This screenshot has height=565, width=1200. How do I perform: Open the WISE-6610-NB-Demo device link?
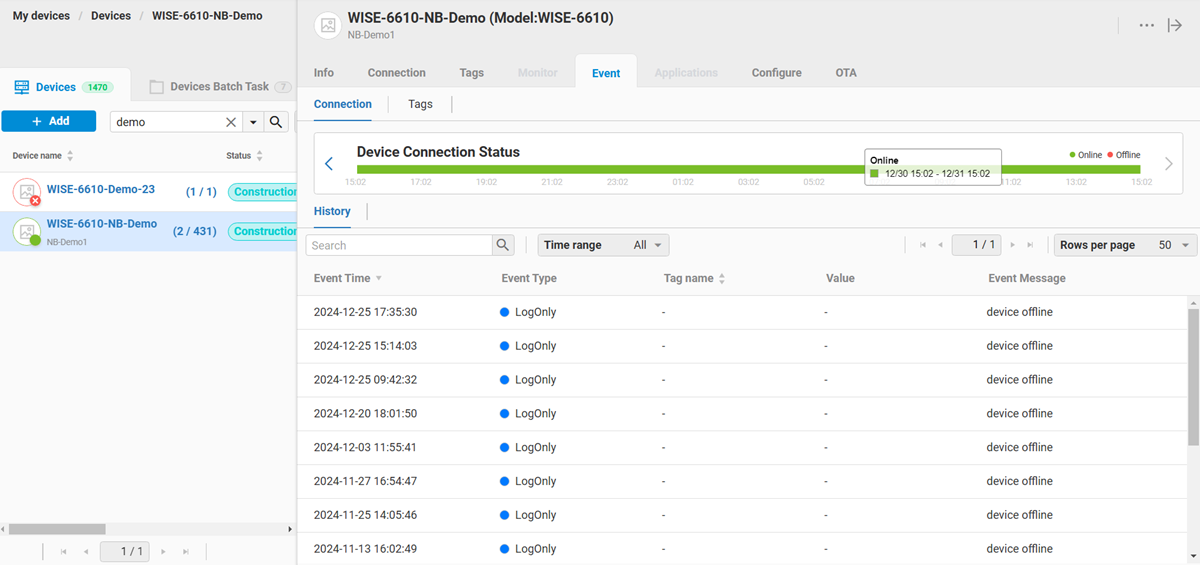tap(101, 224)
